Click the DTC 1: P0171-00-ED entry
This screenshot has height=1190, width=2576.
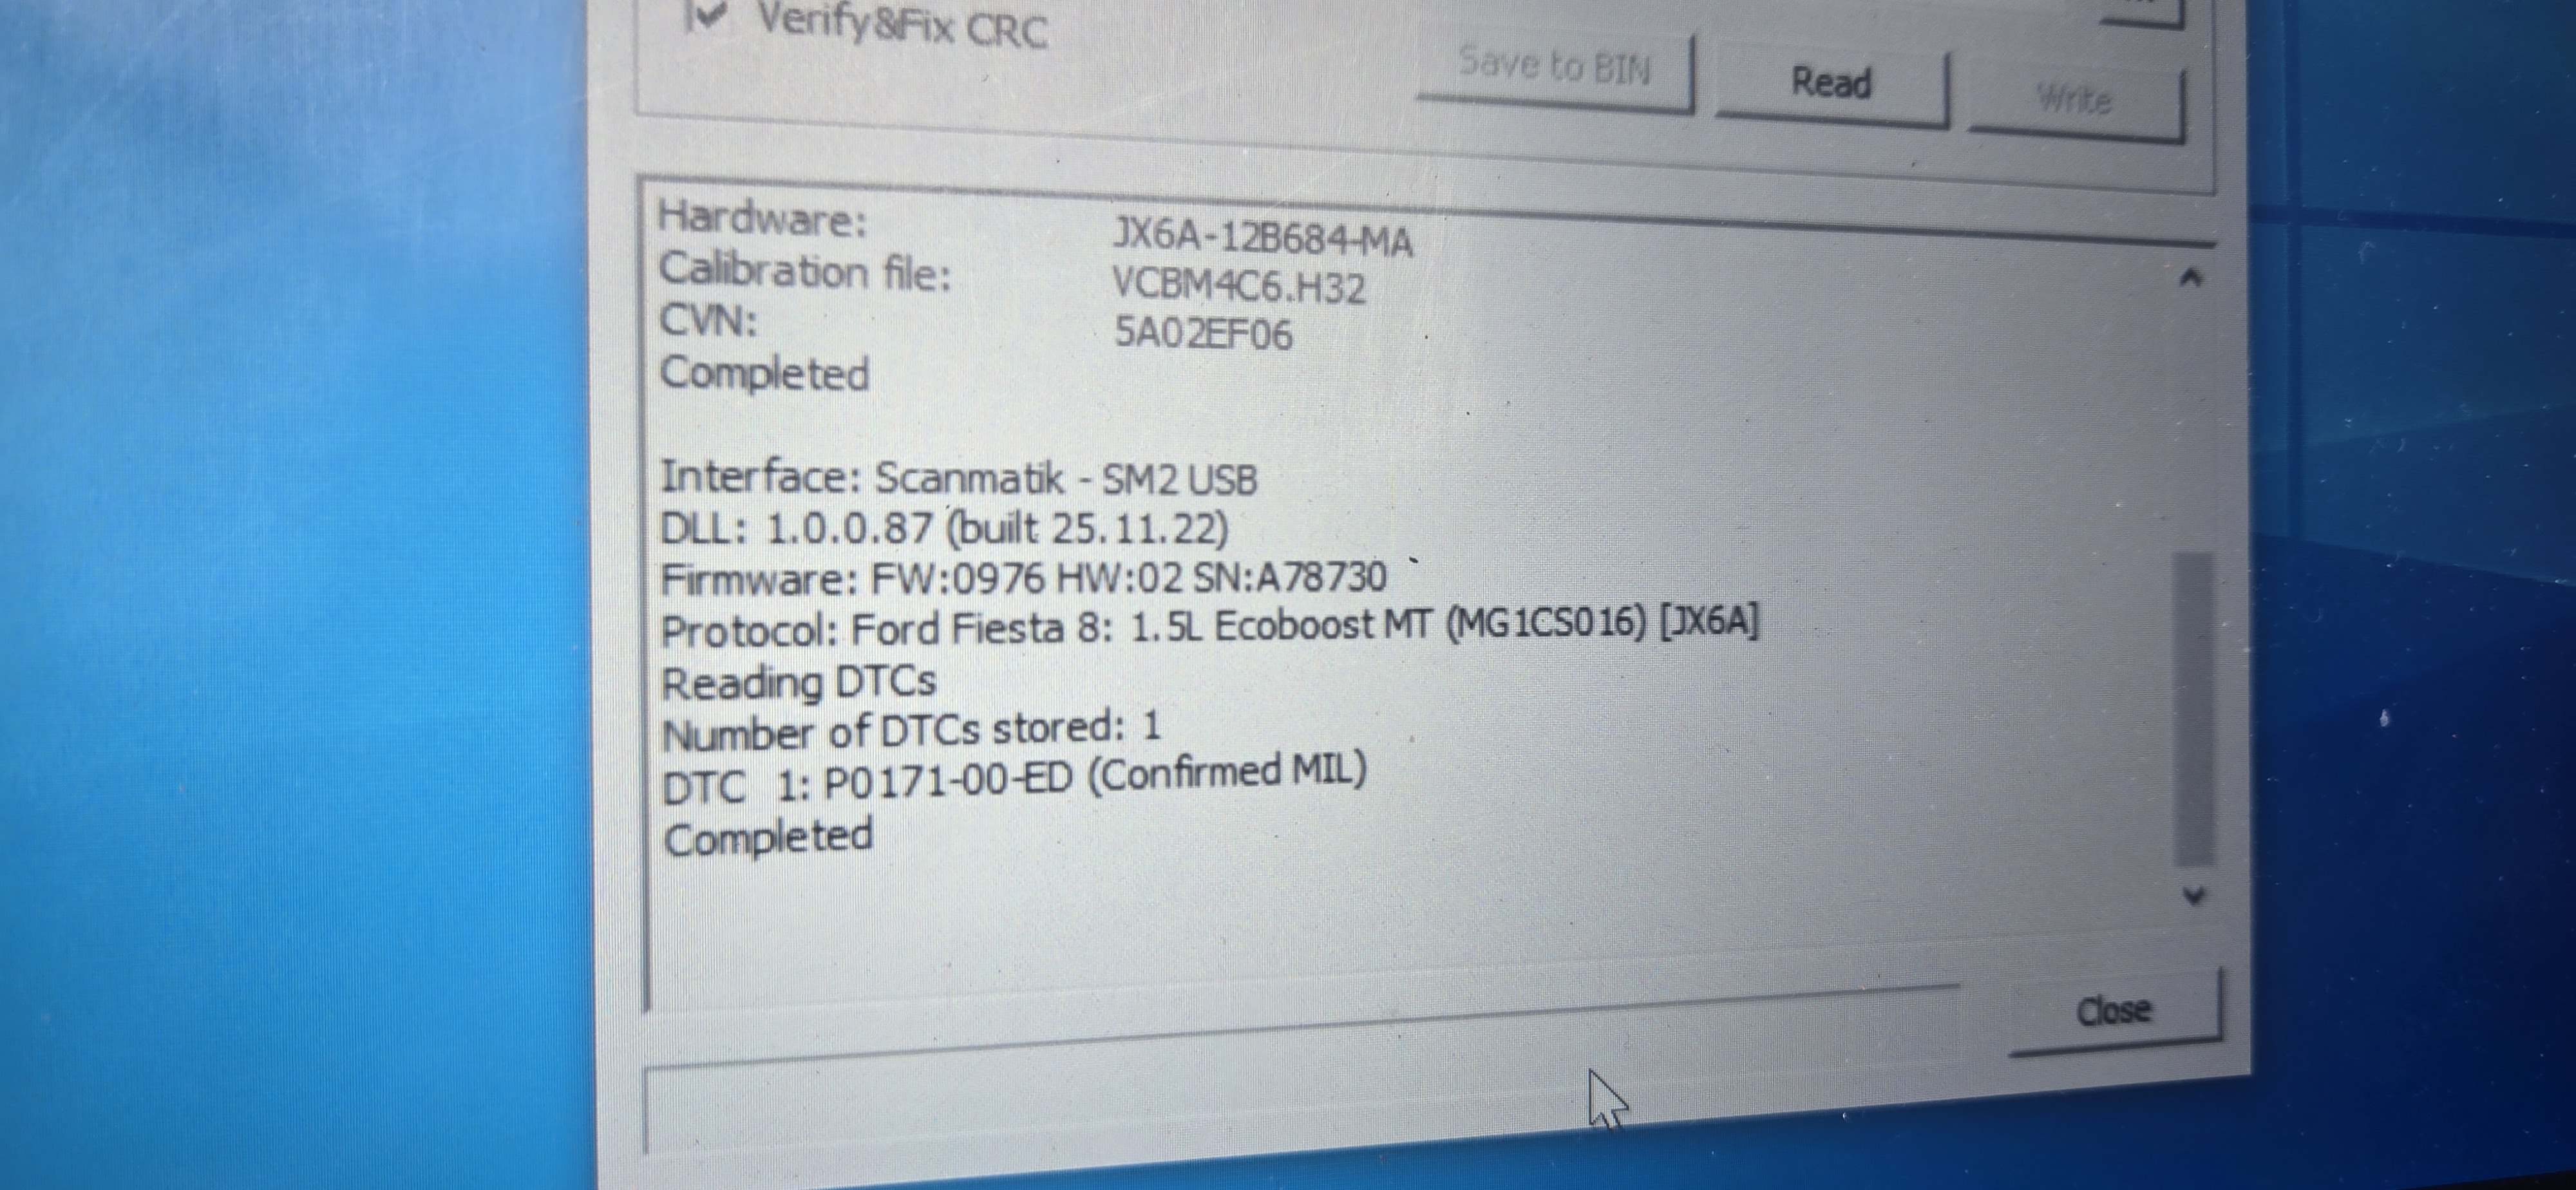pos(1014,779)
